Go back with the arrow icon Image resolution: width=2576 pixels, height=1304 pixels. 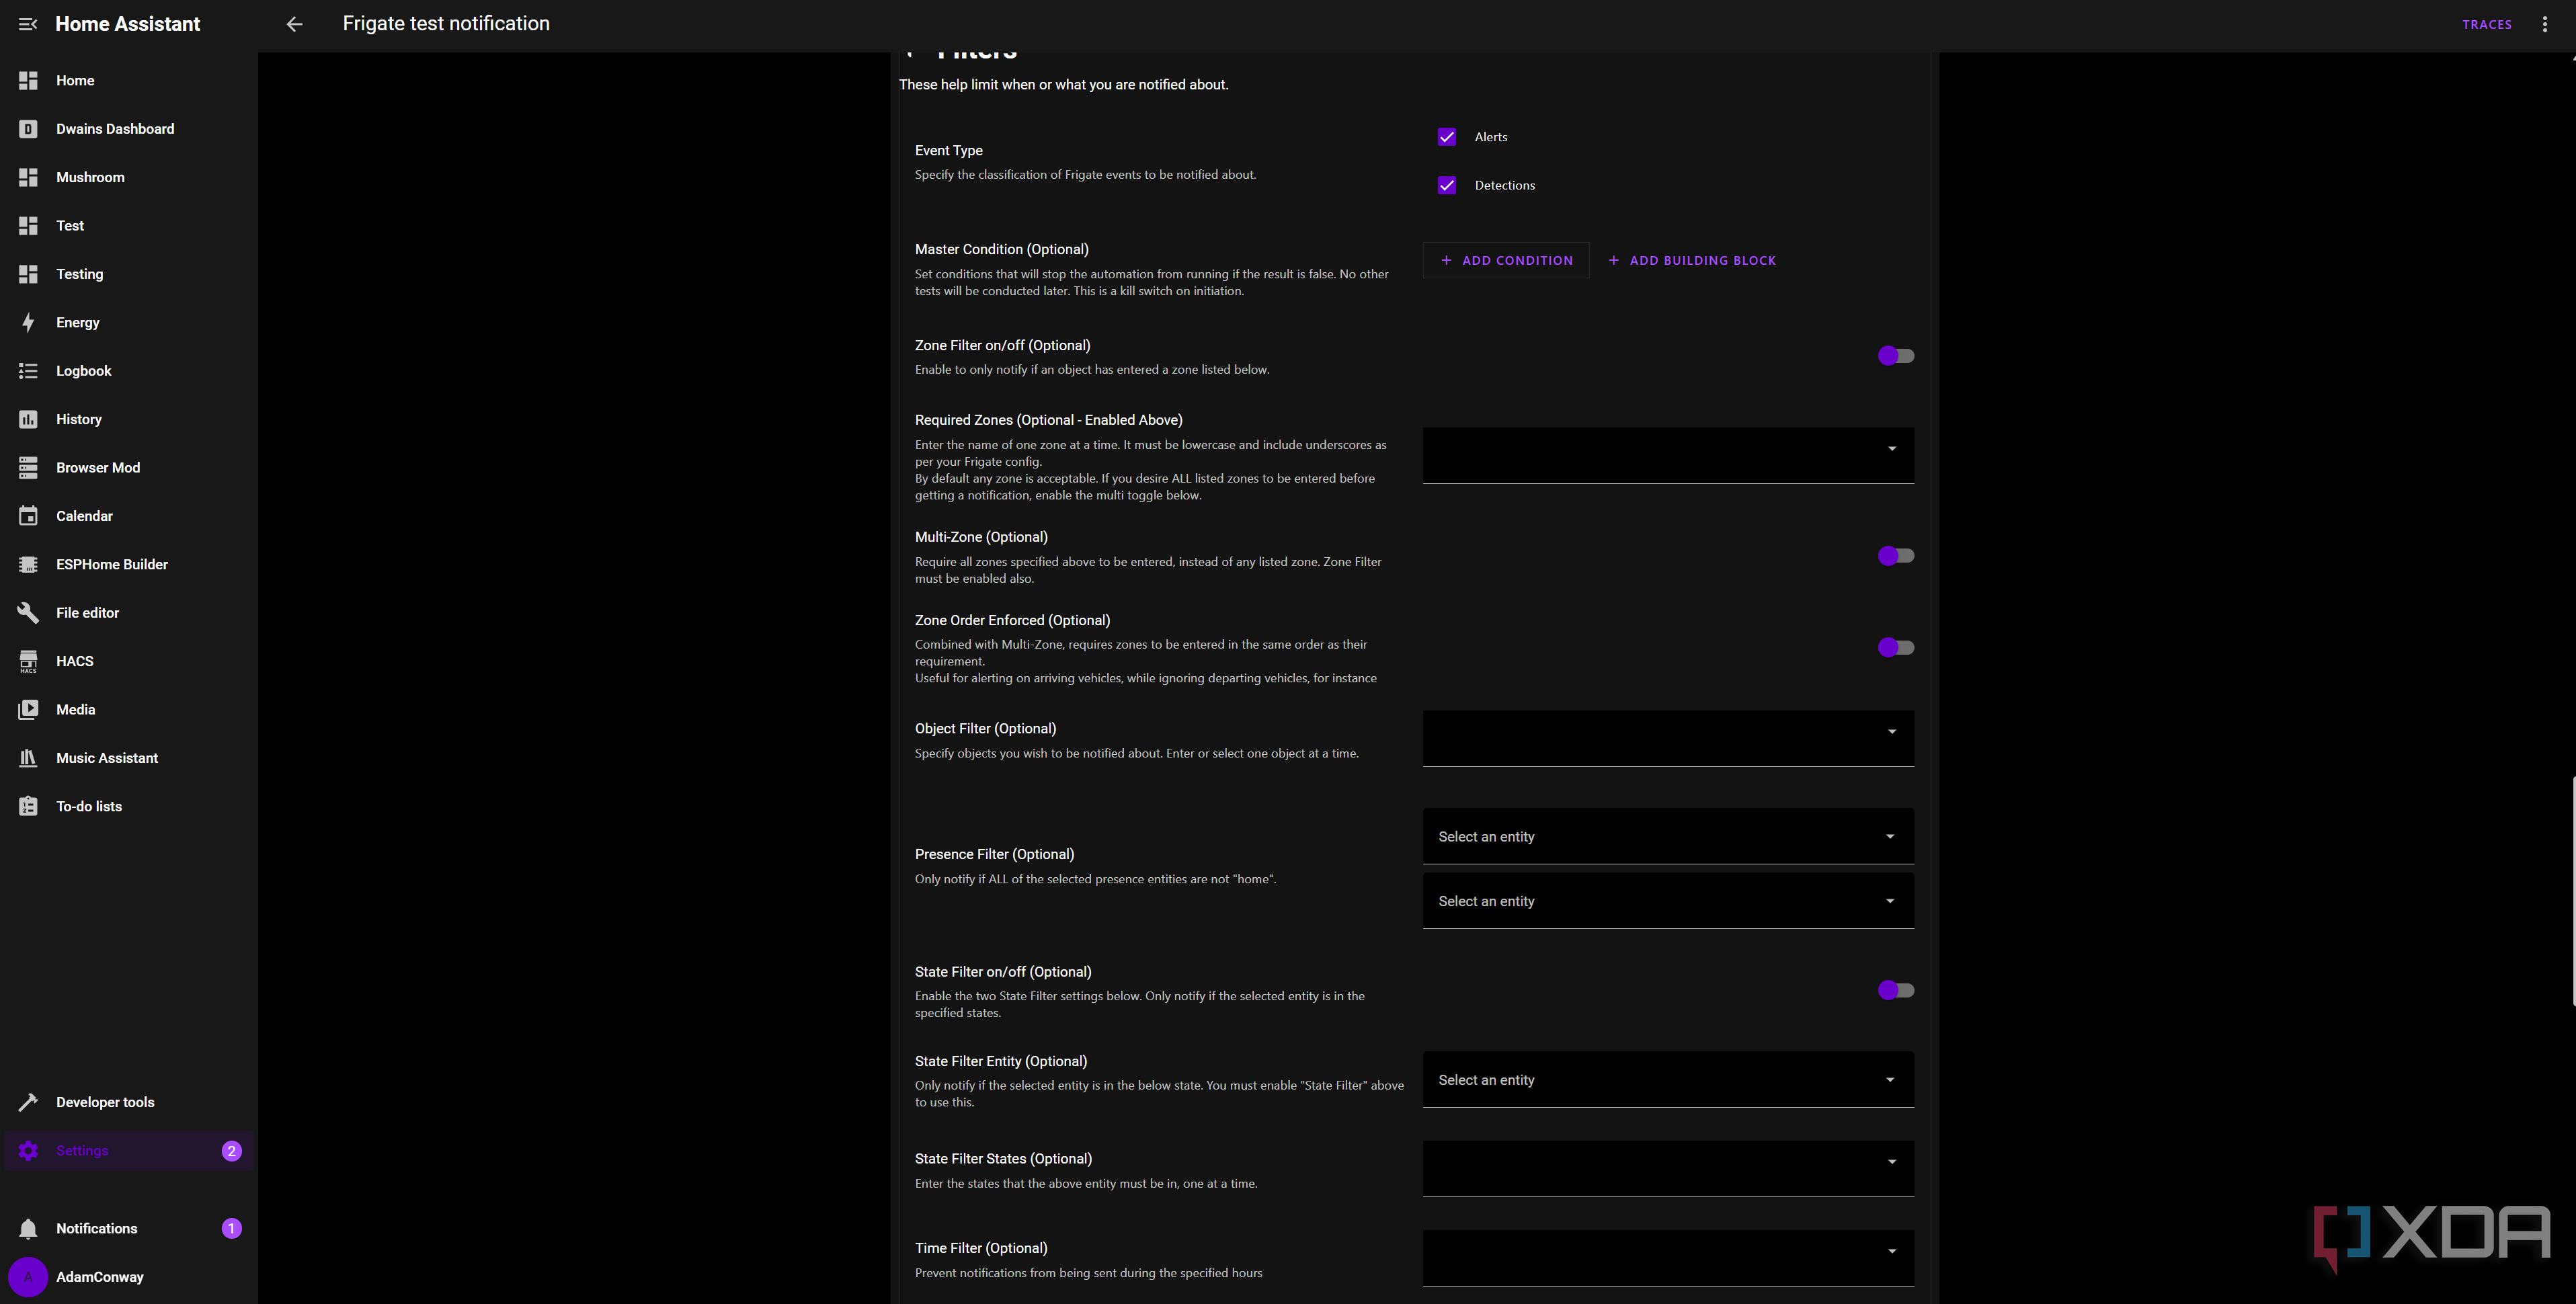(x=294, y=24)
